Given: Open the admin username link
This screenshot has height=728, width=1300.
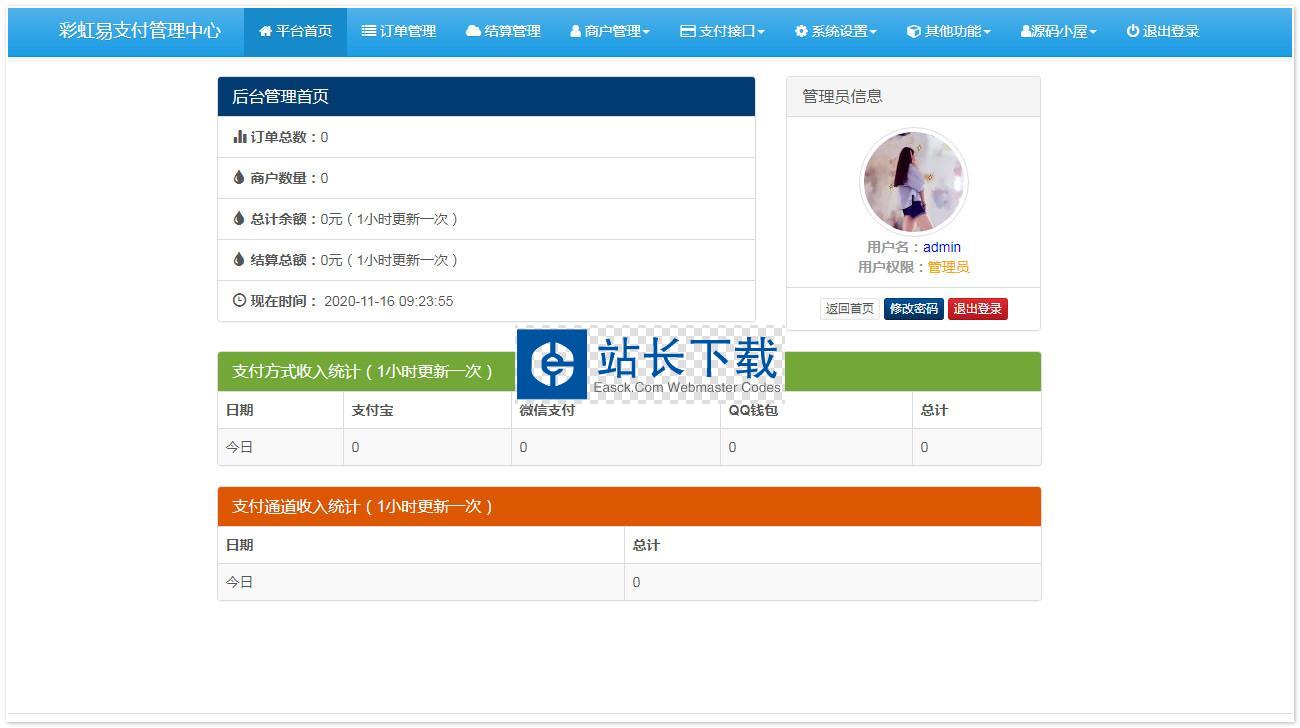Looking at the screenshot, I should (x=942, y=247).
